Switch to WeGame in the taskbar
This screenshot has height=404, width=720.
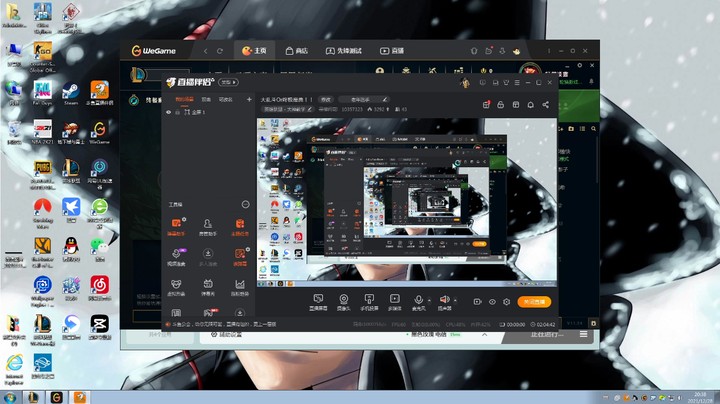pos(56,397)
